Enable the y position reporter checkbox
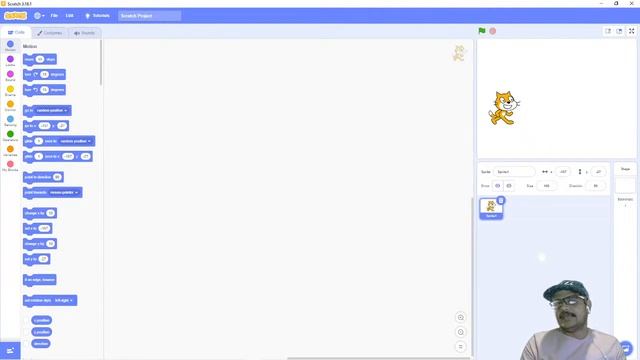 [27, 332]
